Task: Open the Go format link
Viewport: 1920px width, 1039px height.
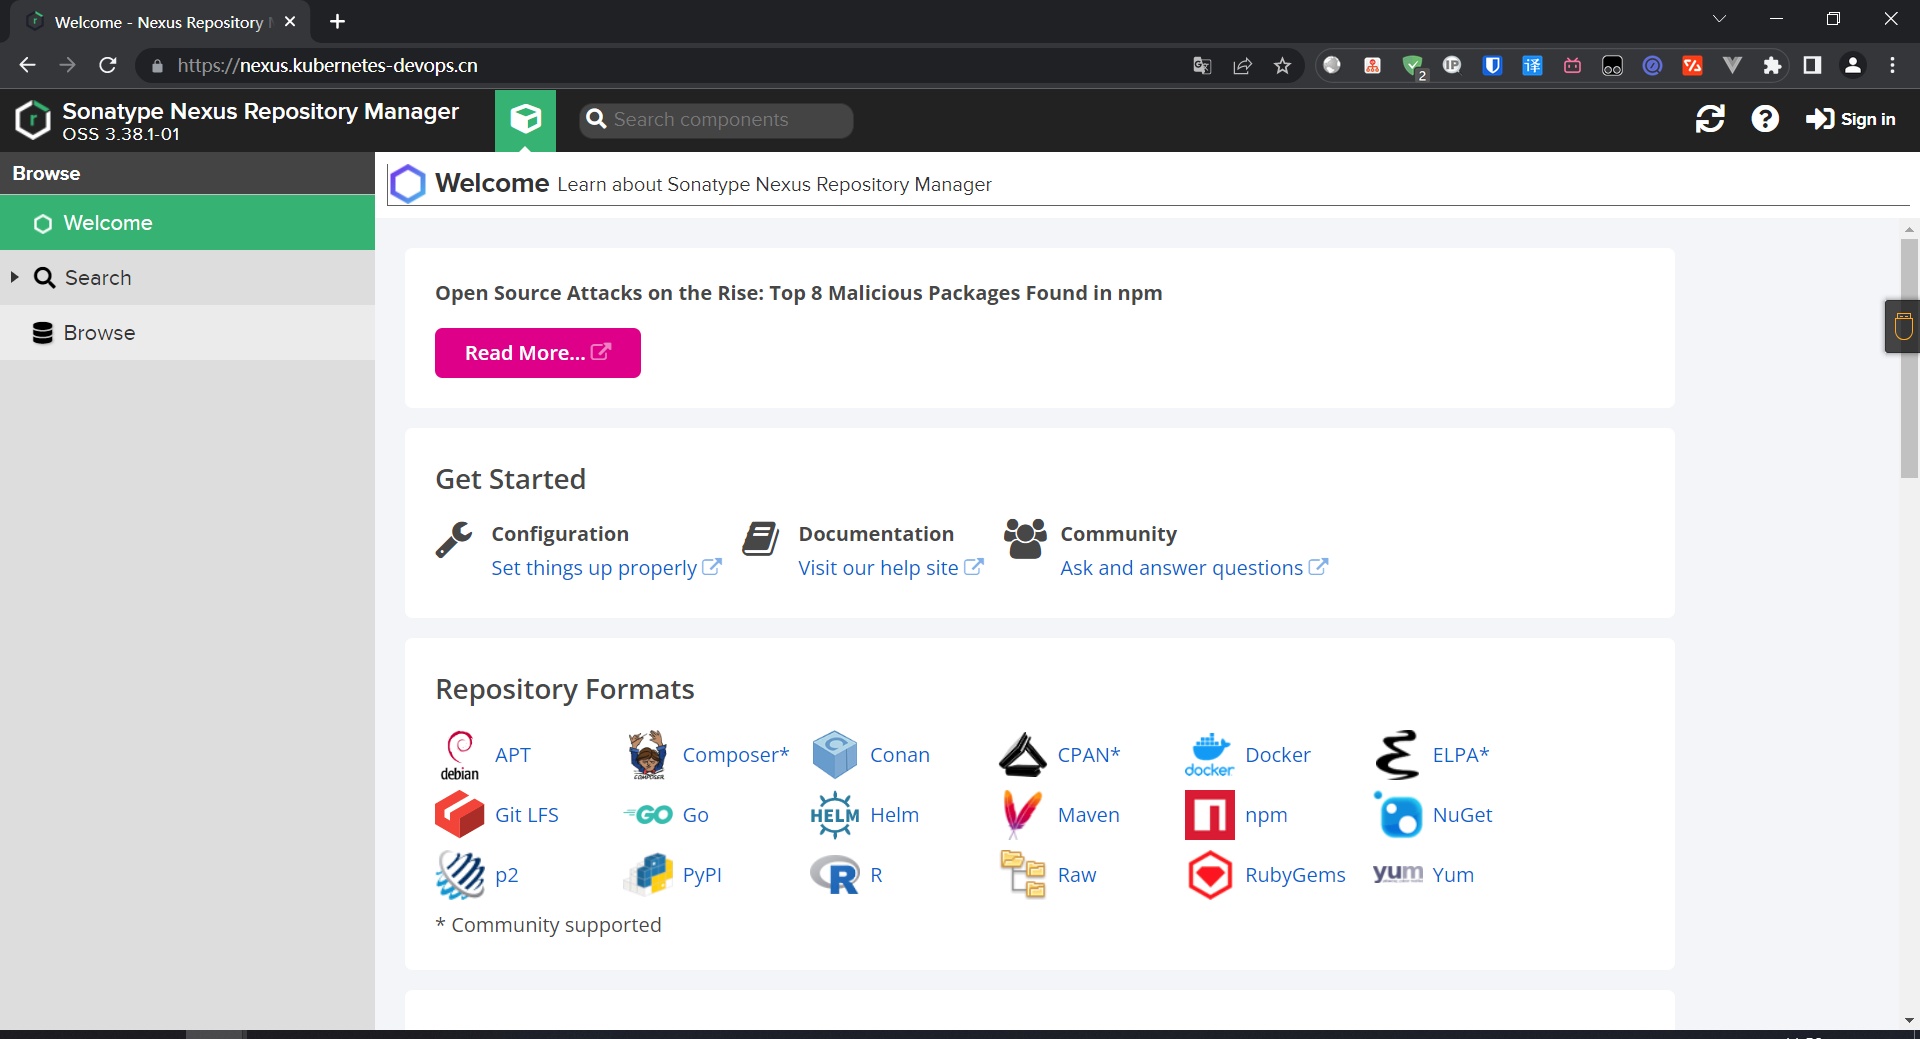Action: tap(696, 815)
